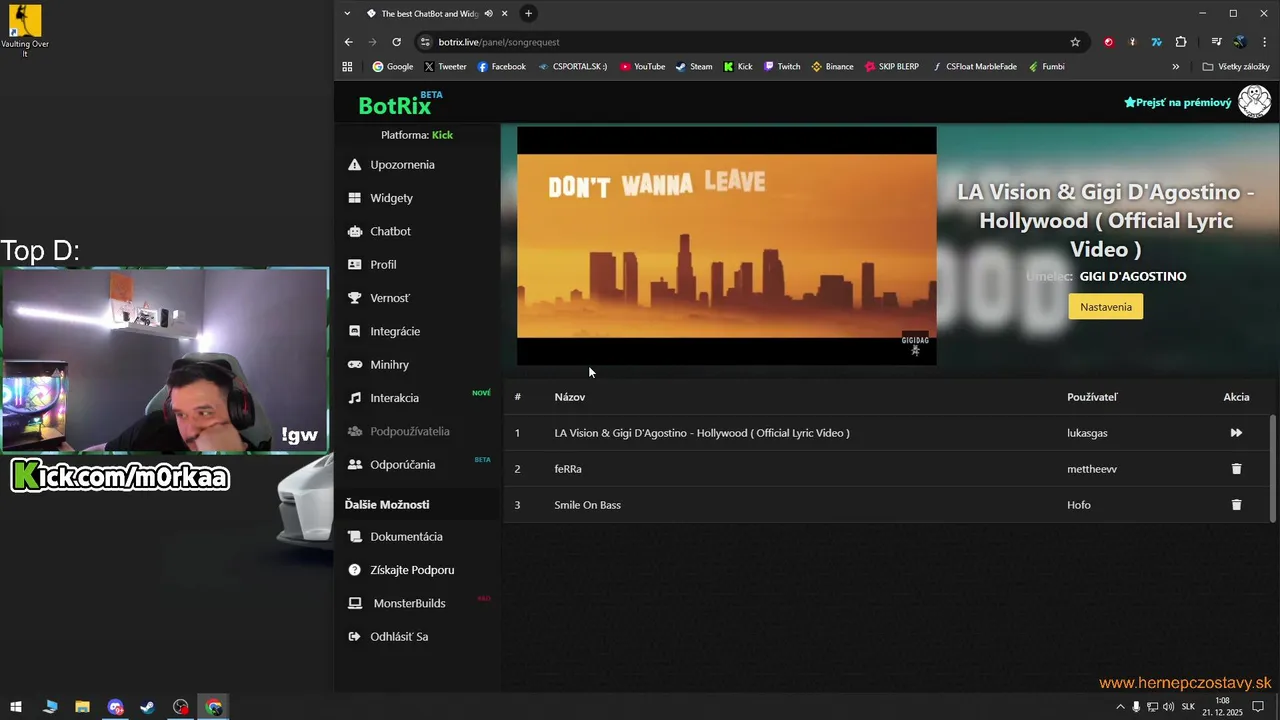Log out via Odhlásiť Sa
This screenshot has width=1280, height=720.
coord(399,637)
